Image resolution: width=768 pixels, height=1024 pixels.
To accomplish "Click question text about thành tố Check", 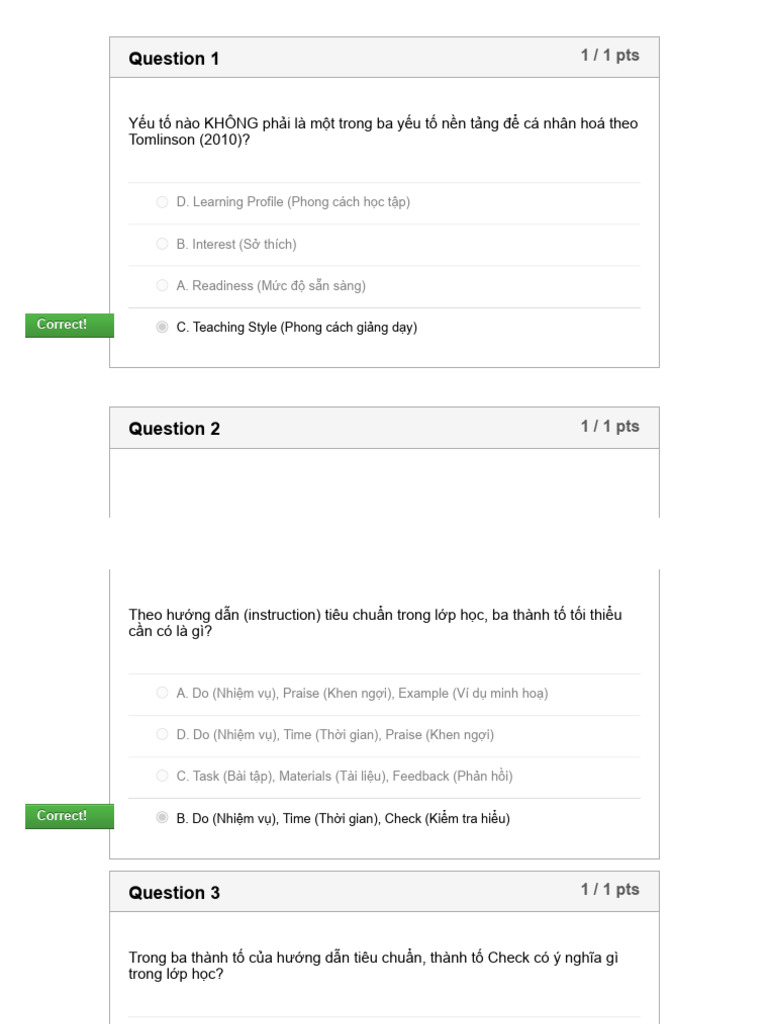I will [374, 965].
